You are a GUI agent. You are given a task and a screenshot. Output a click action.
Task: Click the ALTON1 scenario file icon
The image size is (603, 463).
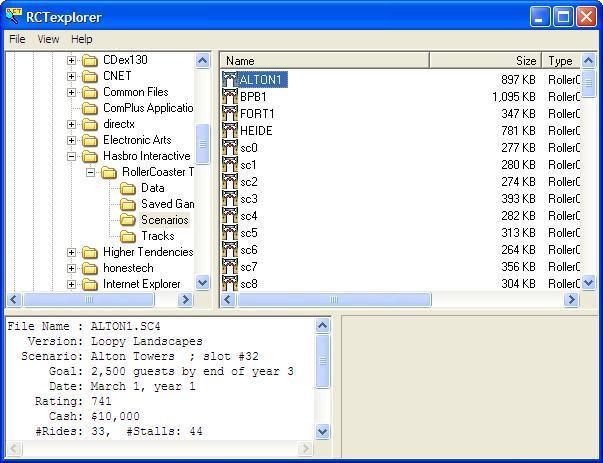tap(230, 80)
